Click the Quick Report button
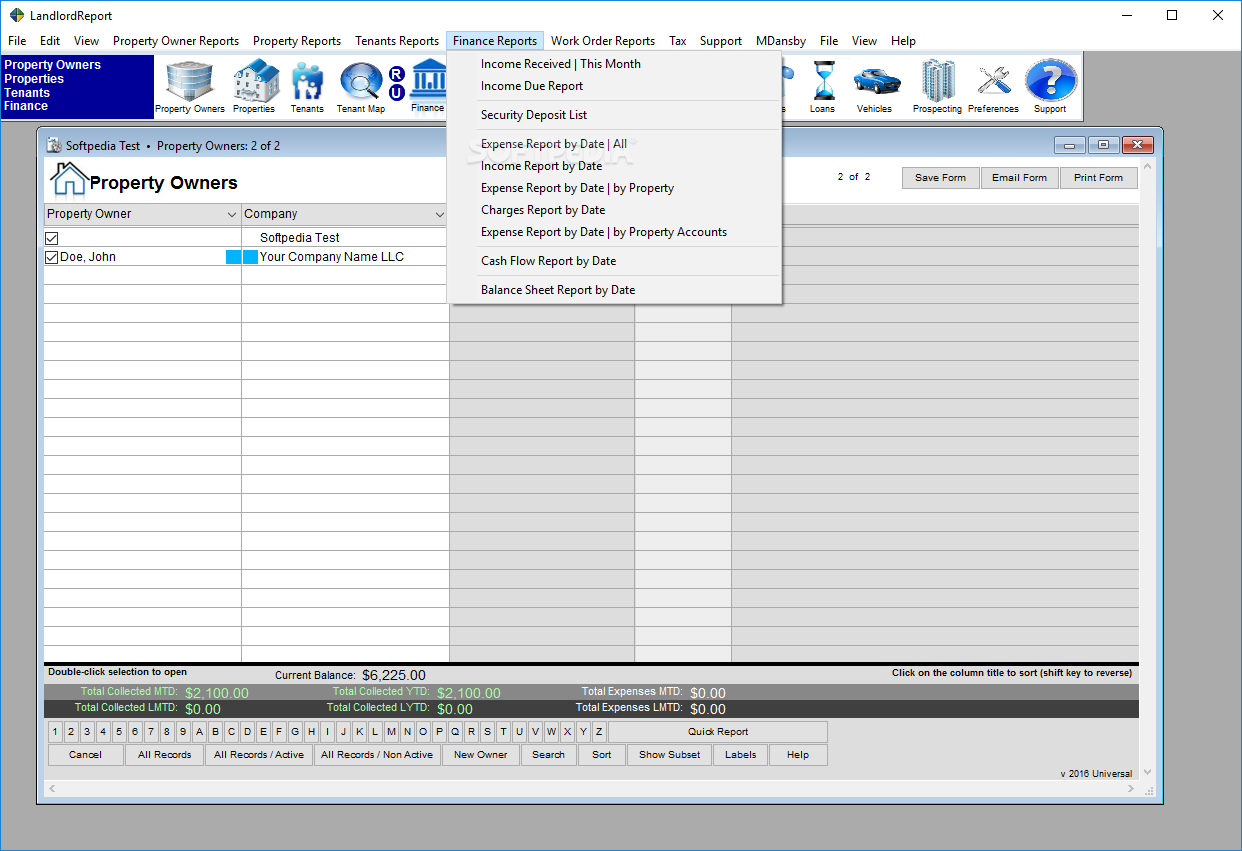This screenshot has height=851, width=1242. 718,732
